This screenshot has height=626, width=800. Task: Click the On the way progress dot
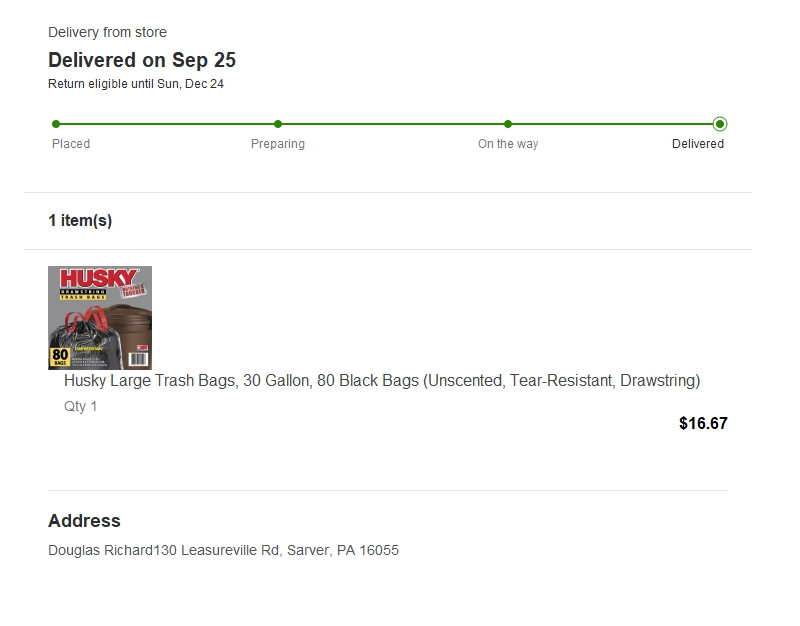pos(508,124)
